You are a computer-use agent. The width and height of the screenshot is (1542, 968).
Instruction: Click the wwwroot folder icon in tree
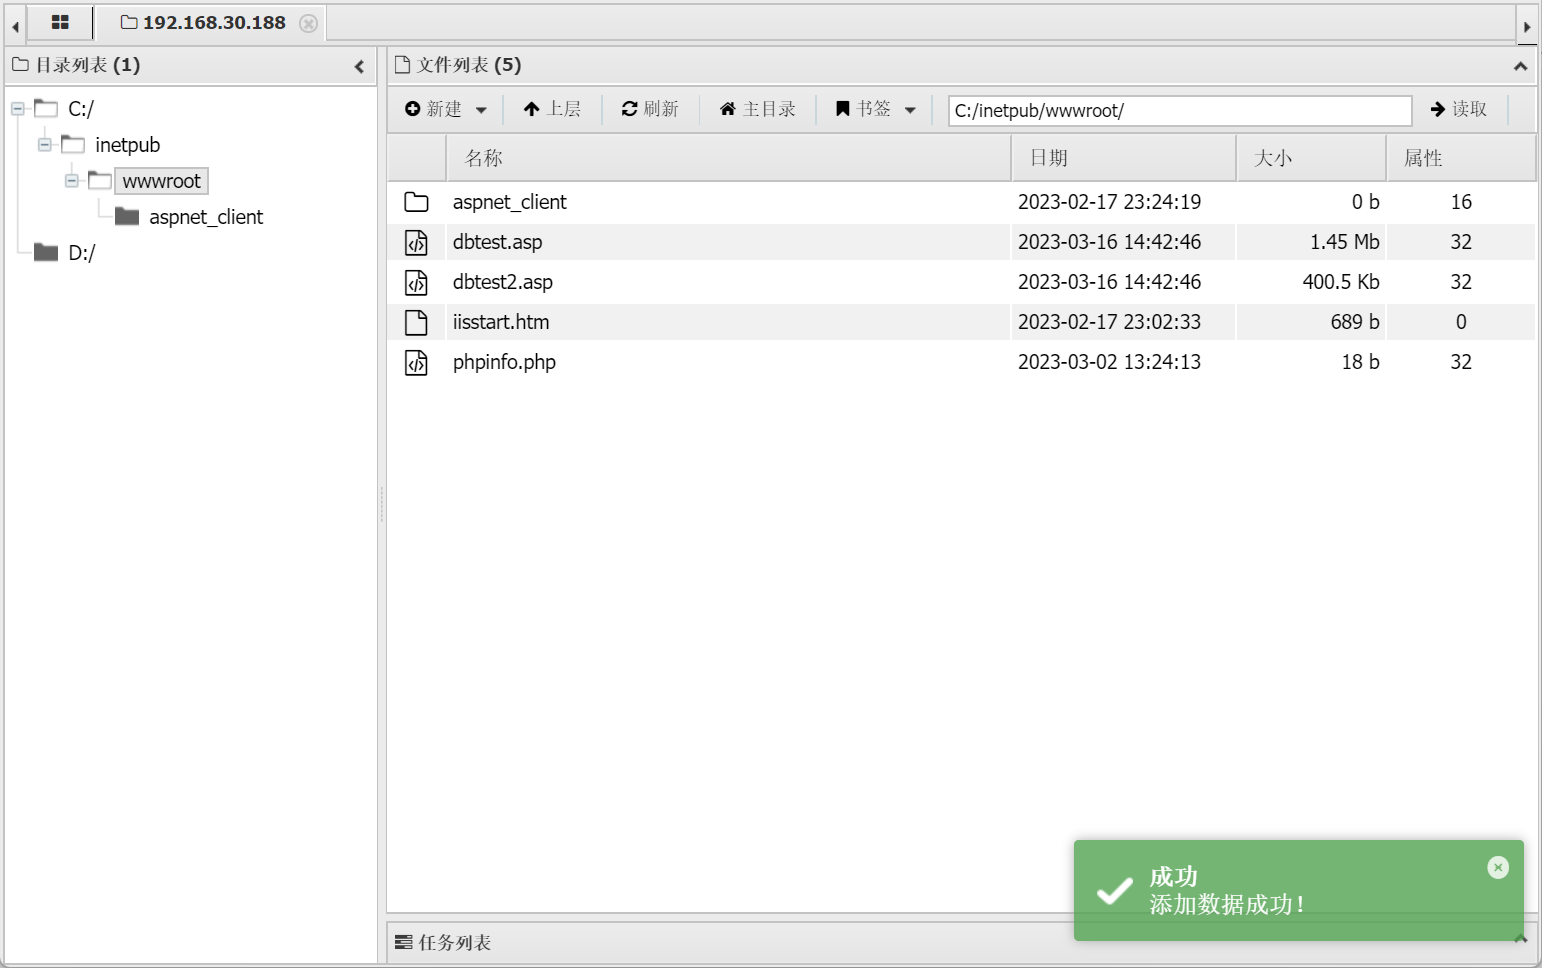[100, 180]
